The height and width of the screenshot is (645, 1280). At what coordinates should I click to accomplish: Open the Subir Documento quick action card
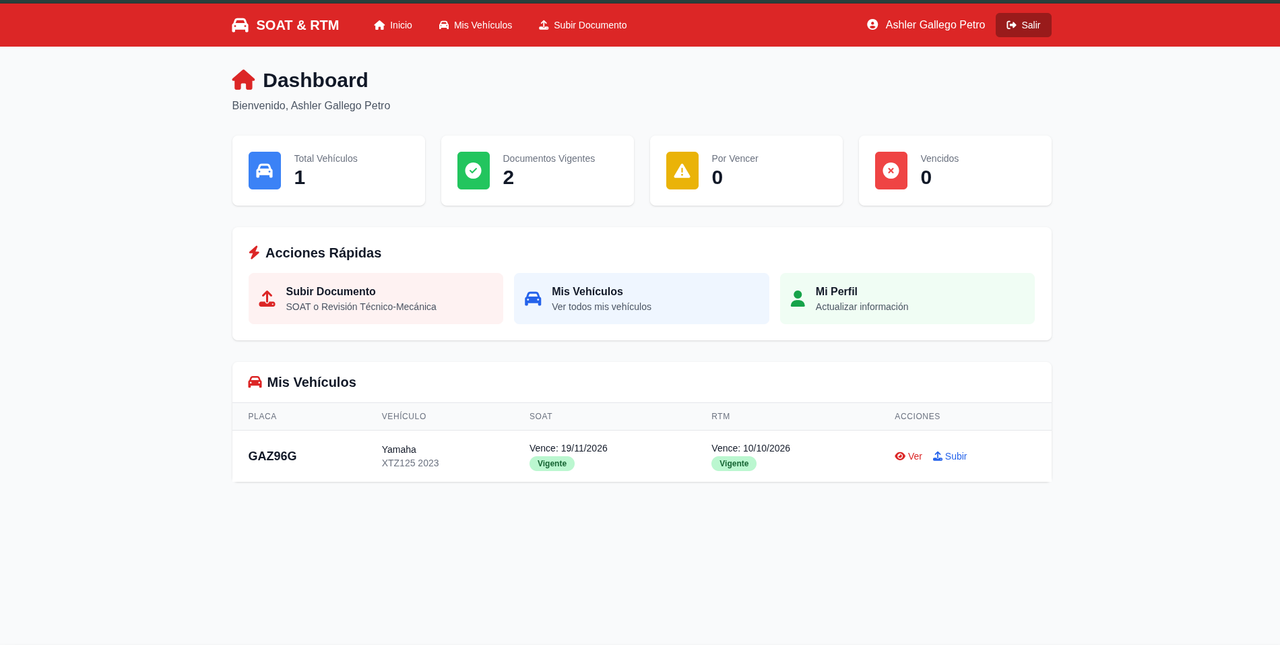click(x=376, y=298)
